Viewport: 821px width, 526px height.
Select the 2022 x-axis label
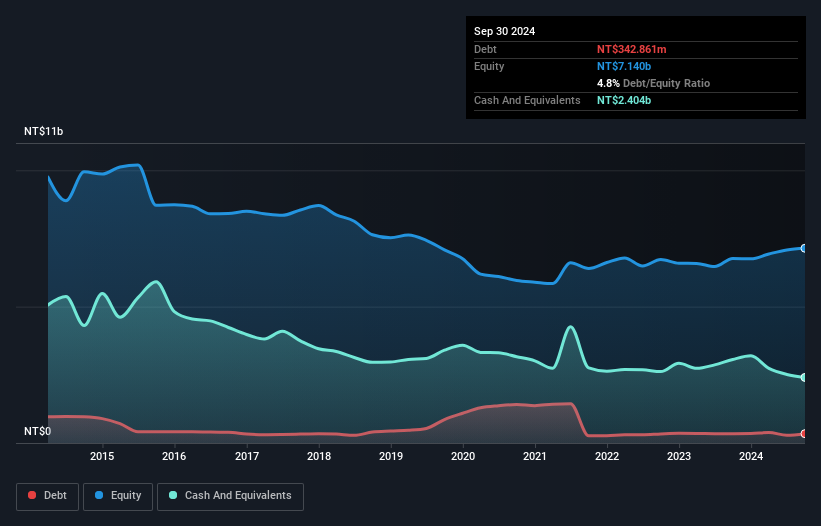point(607,456)
